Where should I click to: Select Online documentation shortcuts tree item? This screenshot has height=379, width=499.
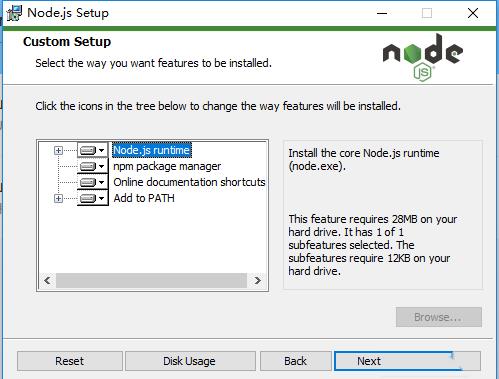click(x=189, y=182)
